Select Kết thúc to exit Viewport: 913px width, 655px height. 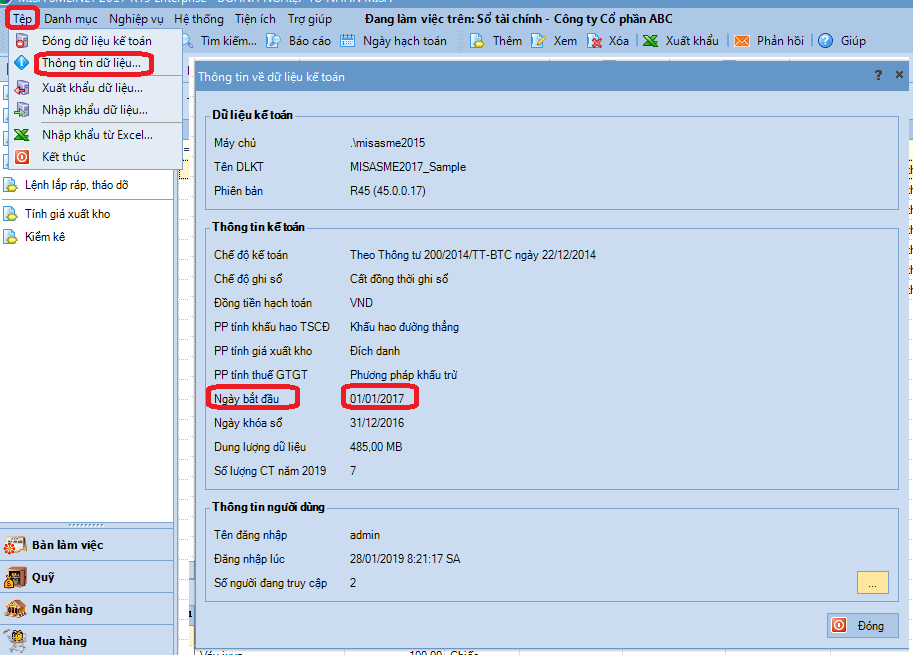[x=63, y=157]
